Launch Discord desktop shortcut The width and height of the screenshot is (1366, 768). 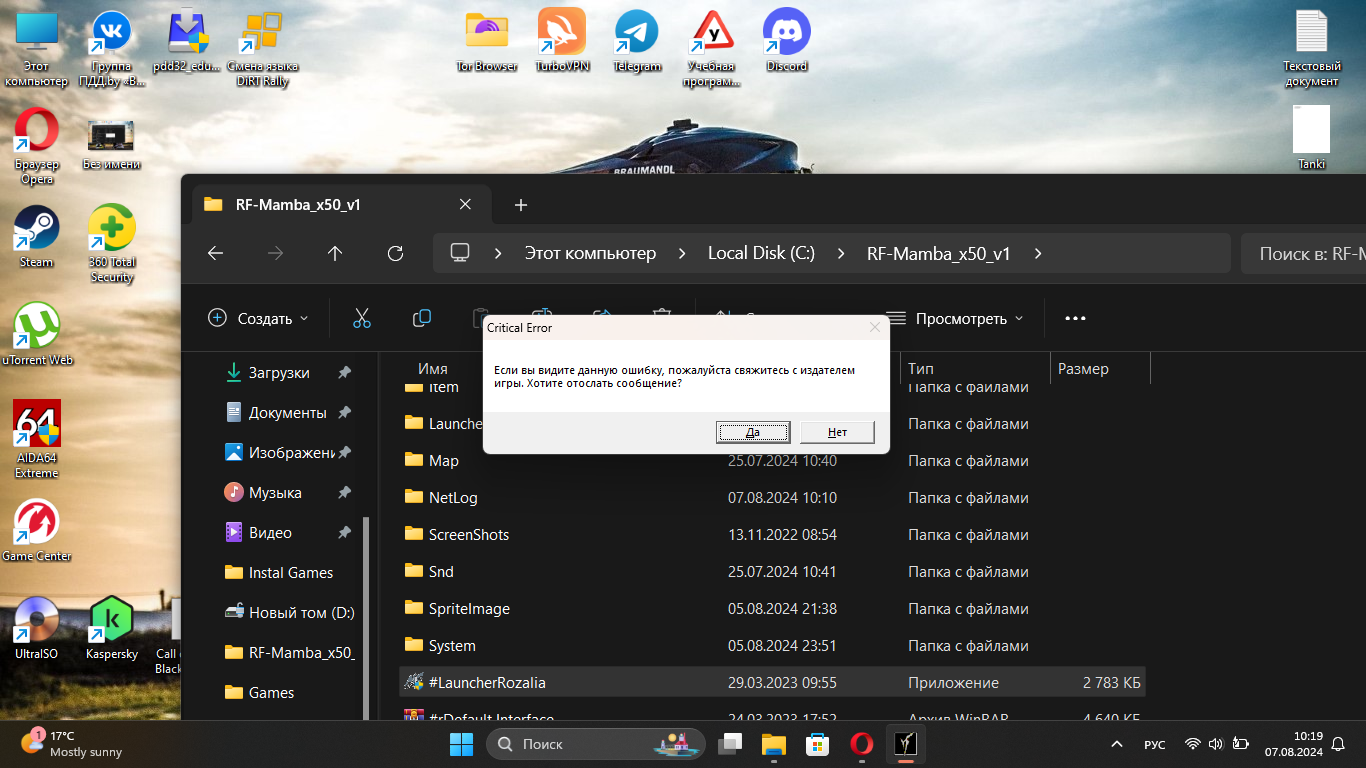click(787, 40)
